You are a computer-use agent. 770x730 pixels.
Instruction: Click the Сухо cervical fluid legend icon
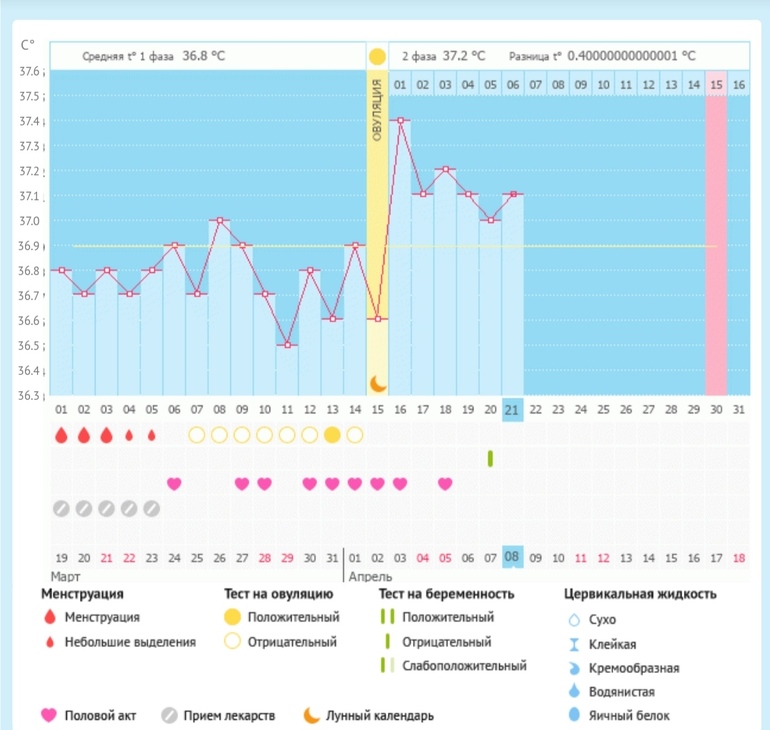pos(574,620)
